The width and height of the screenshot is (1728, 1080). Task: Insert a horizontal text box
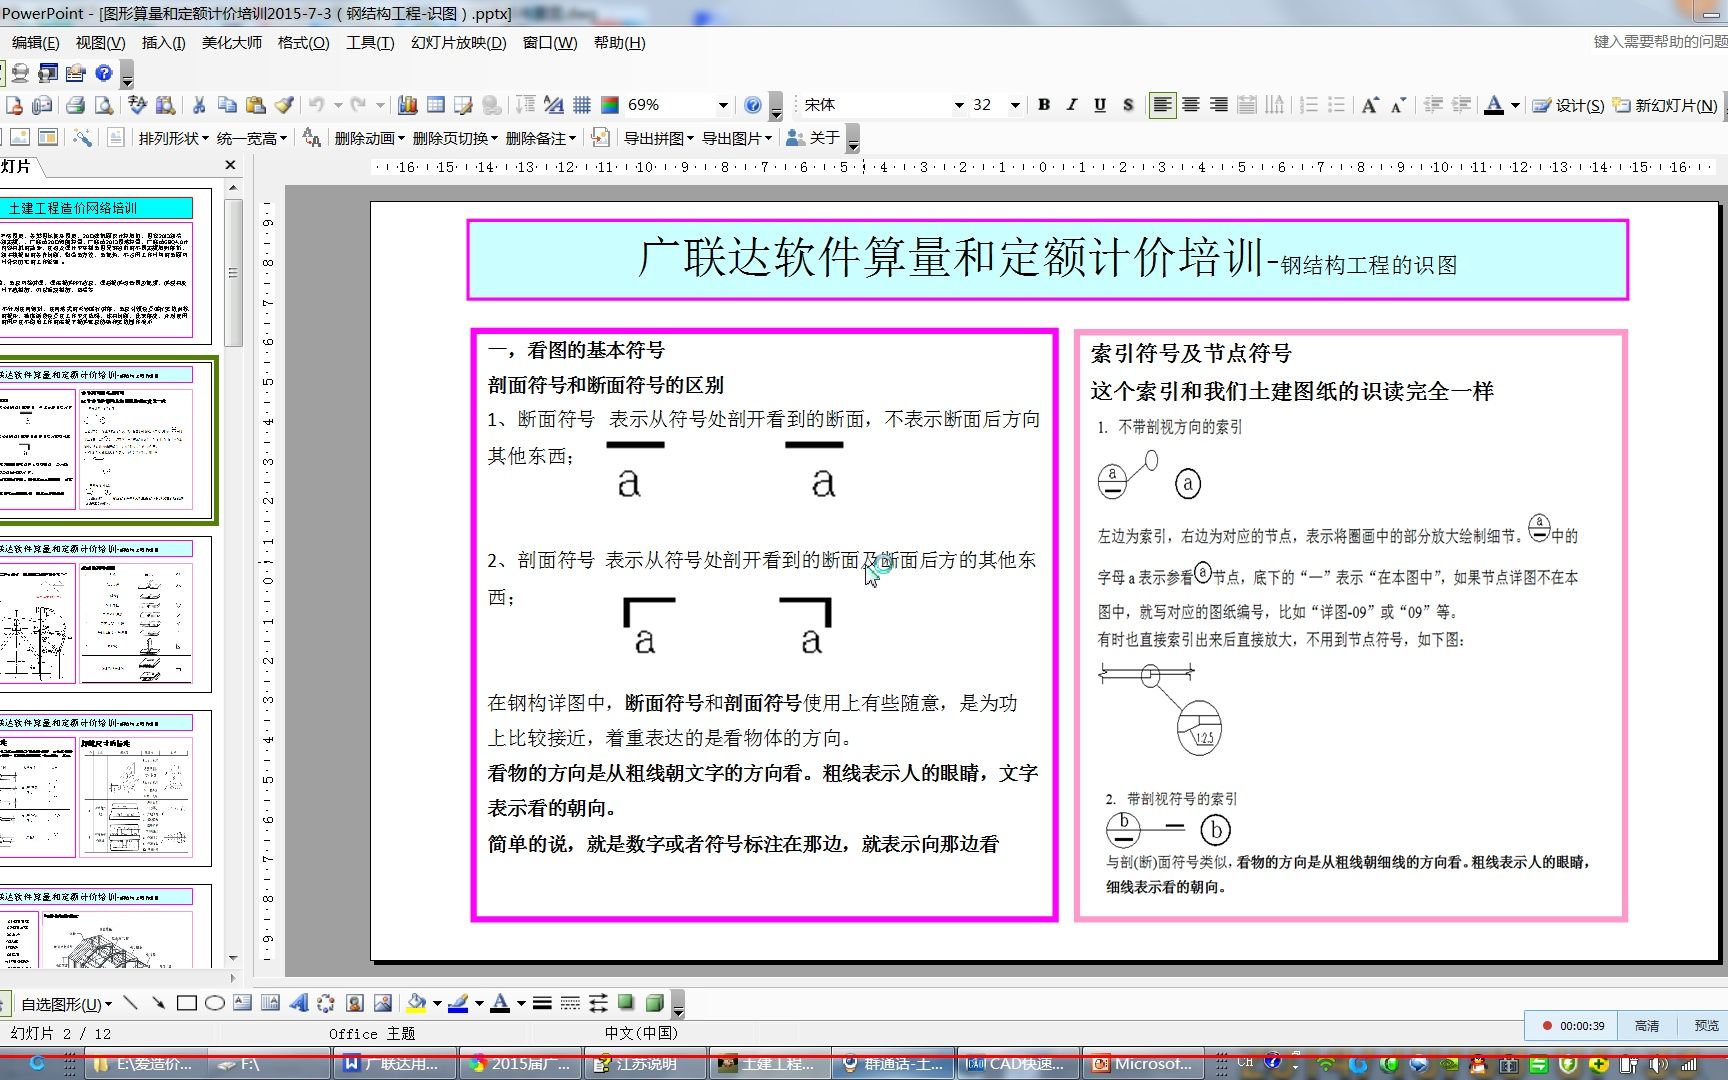pyautogui.click(x=242, y=1003)
